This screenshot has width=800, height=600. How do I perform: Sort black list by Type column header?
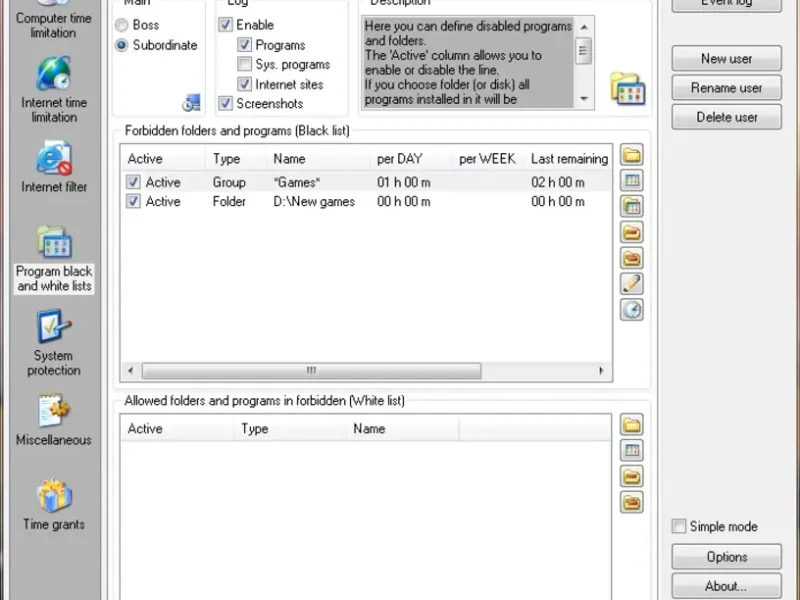coord(235,159)
